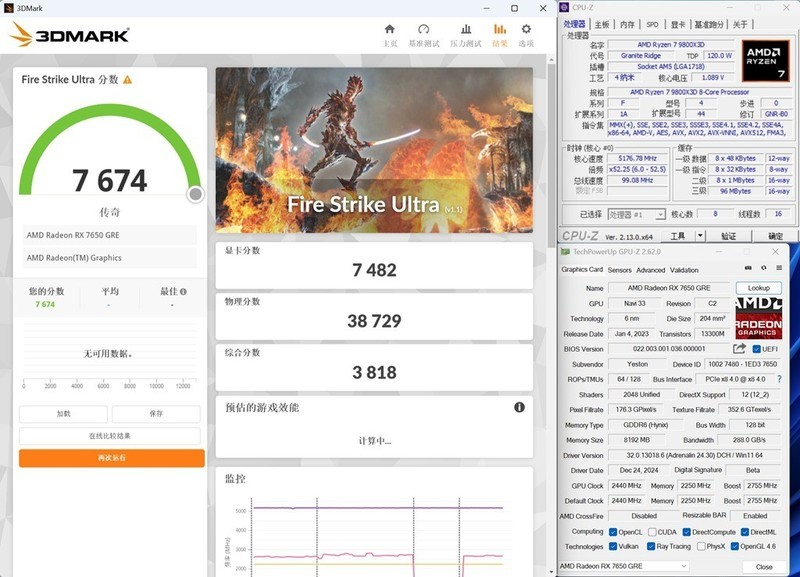Click the camera screenshot icon in GPU-Z titlebar

[x=747, y=269]
